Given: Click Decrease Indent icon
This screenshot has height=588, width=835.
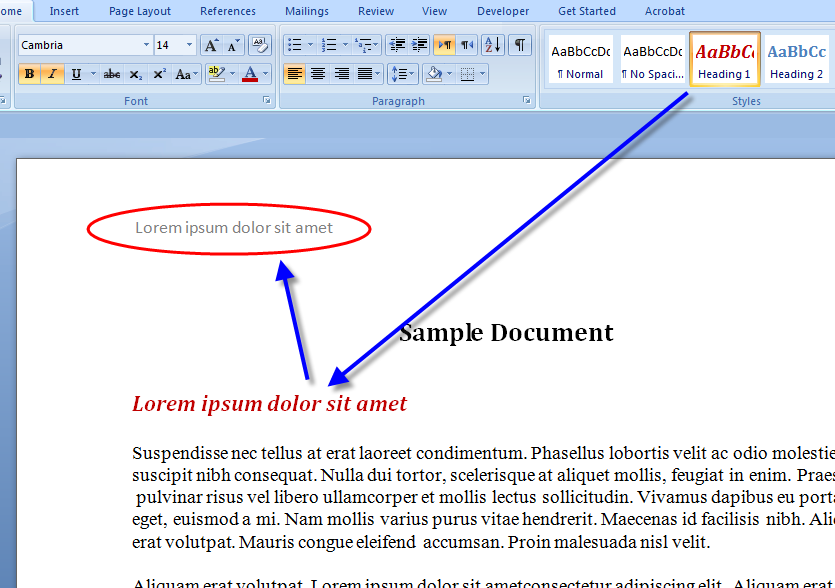Looking at the screenshot, I should [x=397, y=45].
